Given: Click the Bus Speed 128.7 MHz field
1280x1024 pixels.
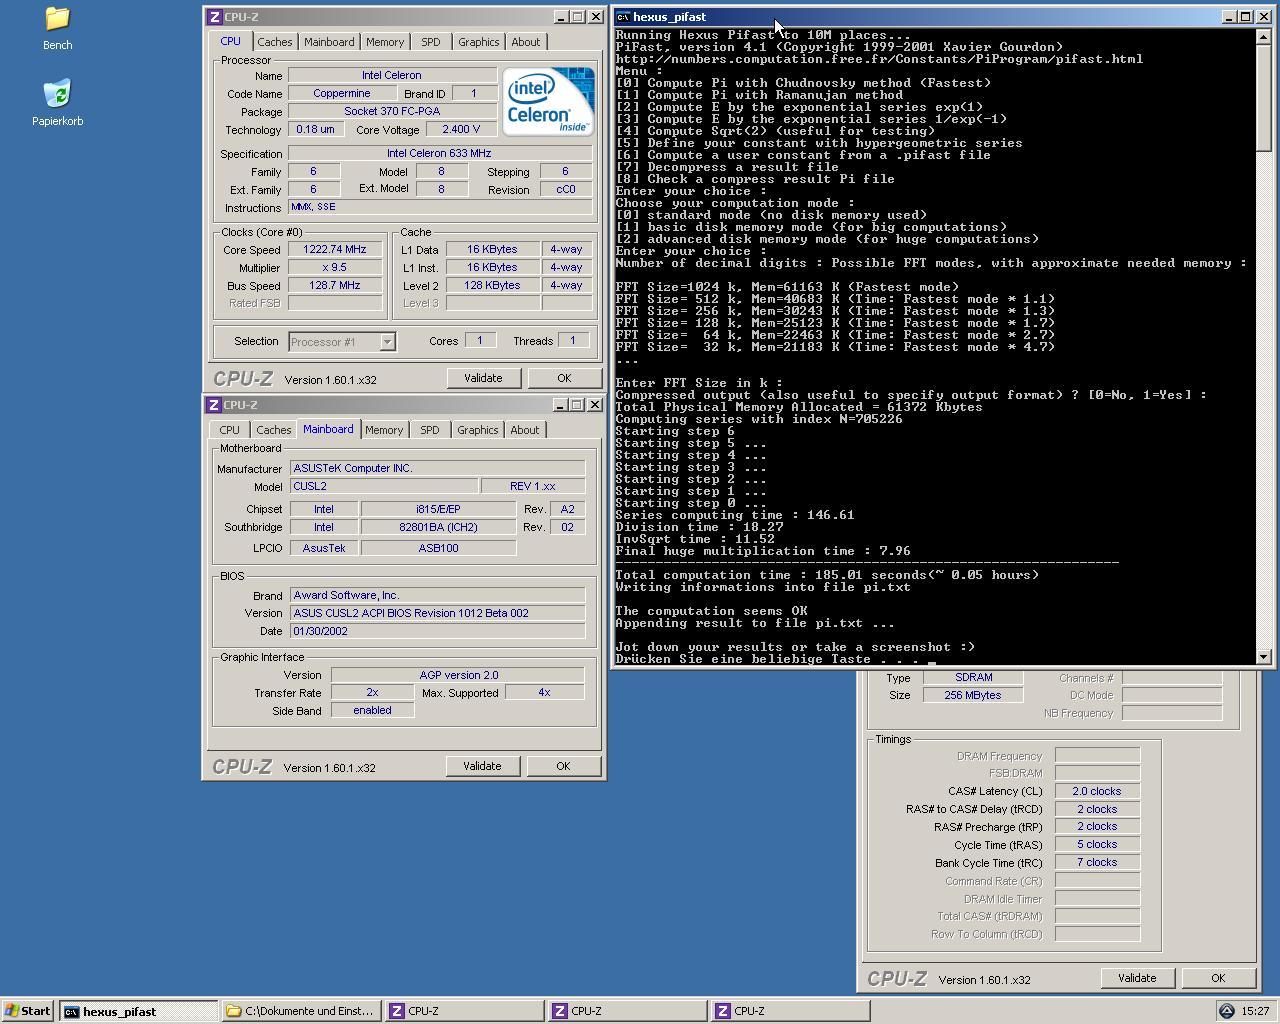Looking at the screenshot, I should (x=335, y=286).
